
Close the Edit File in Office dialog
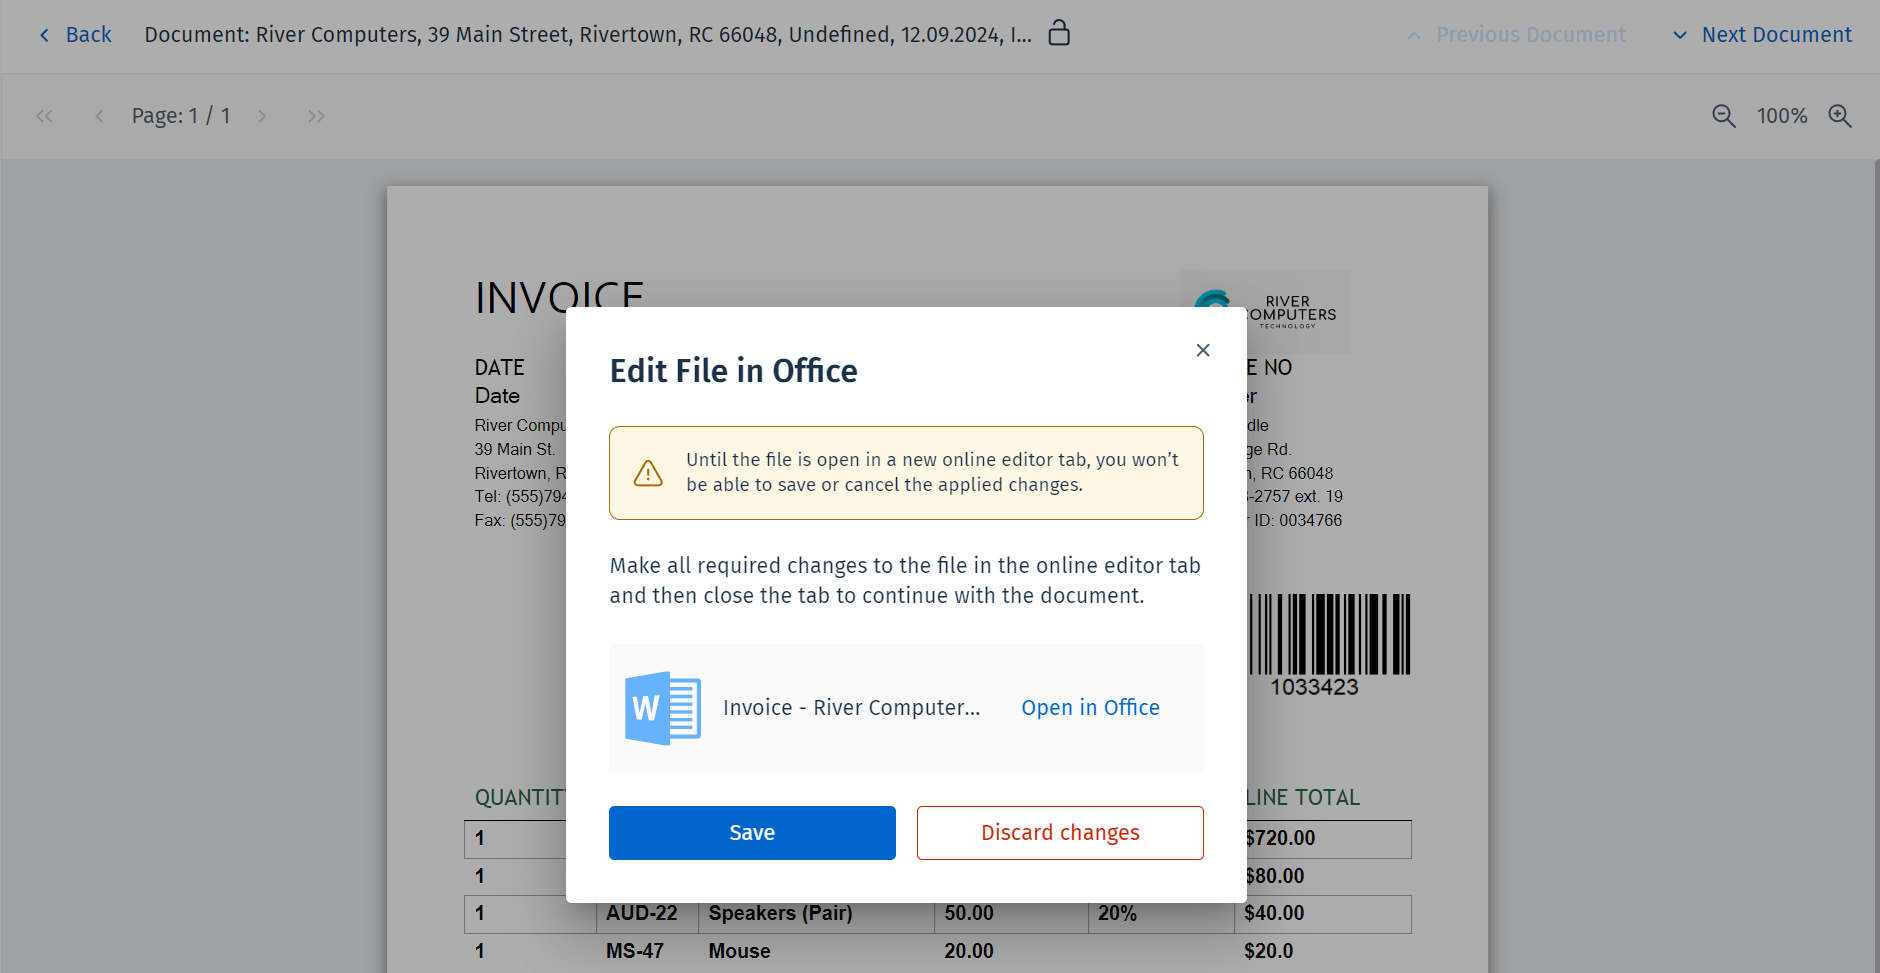click(x=1203, y=350)
